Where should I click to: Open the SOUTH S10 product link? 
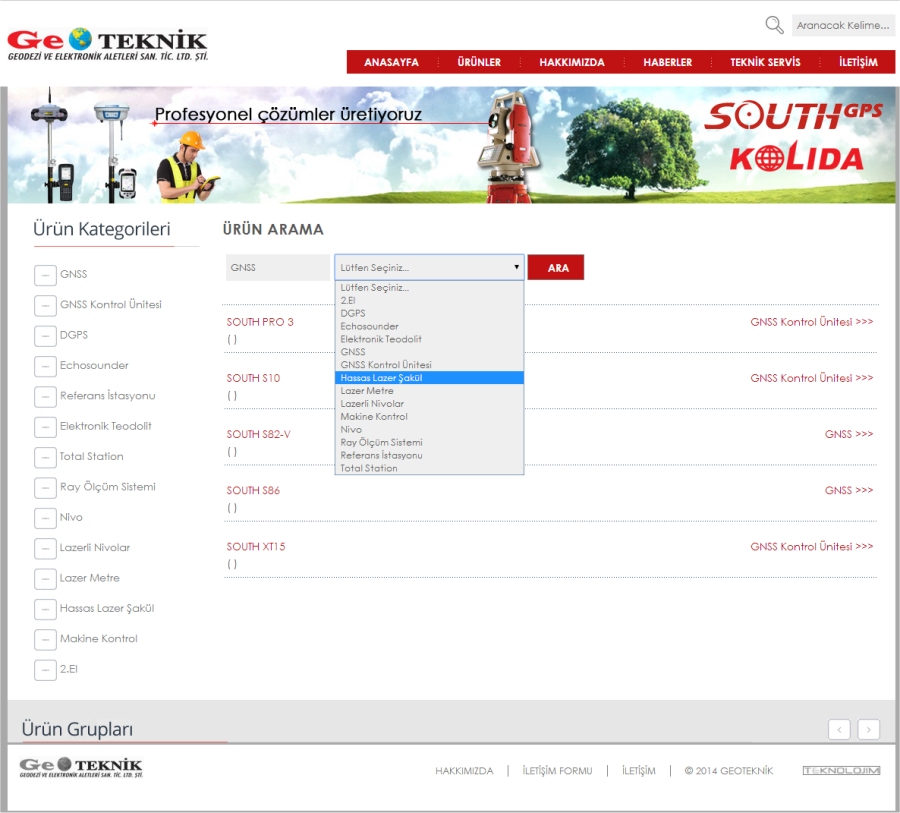(x=253, y=378)
